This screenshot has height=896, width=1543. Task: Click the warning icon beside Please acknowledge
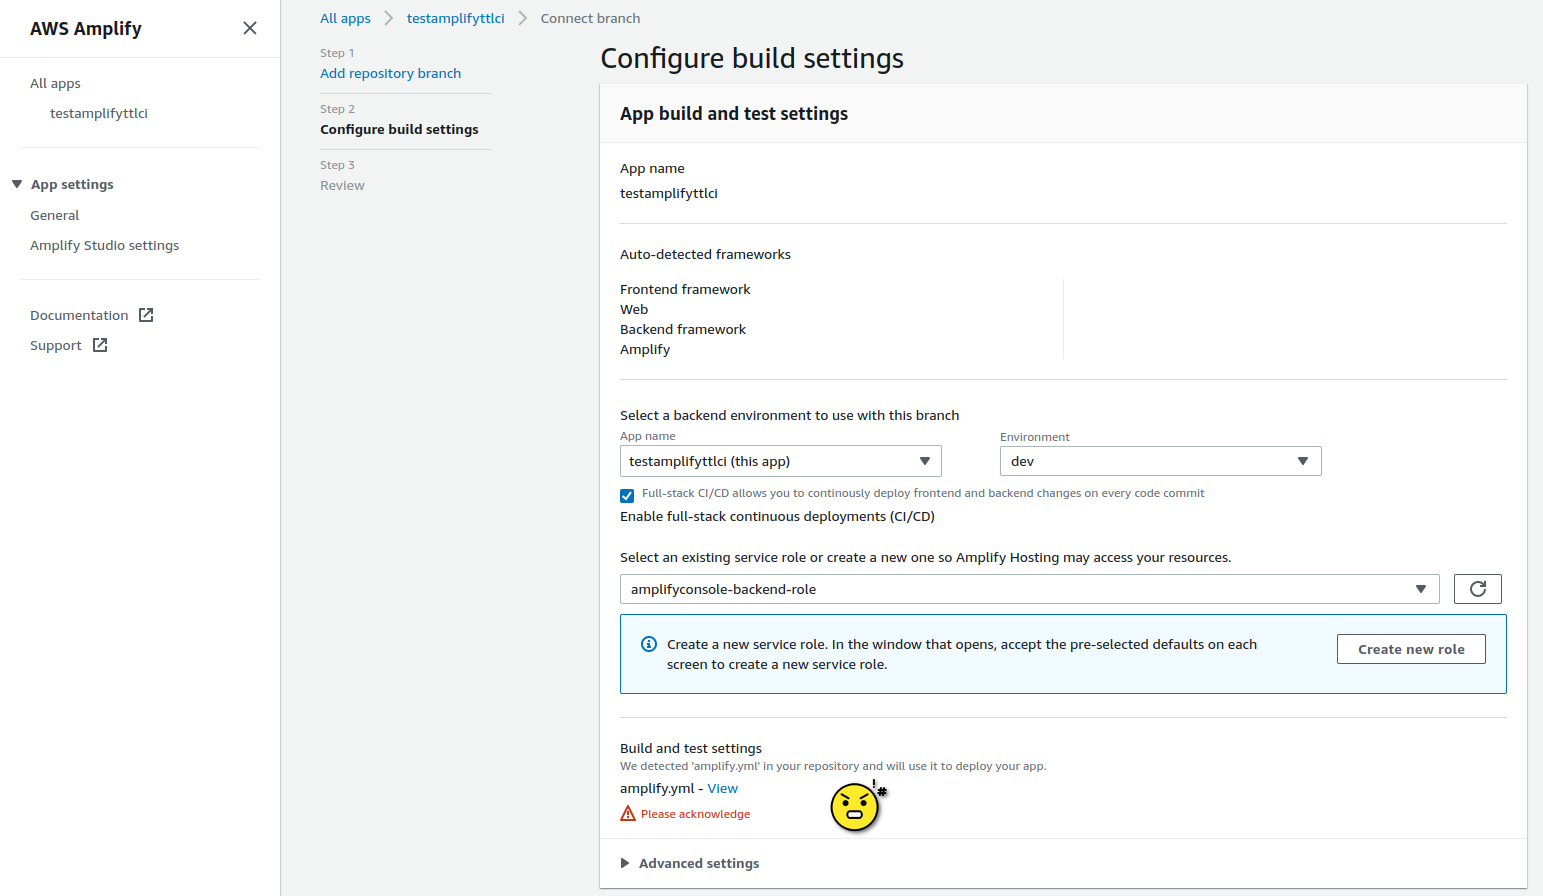click(628, 814)
